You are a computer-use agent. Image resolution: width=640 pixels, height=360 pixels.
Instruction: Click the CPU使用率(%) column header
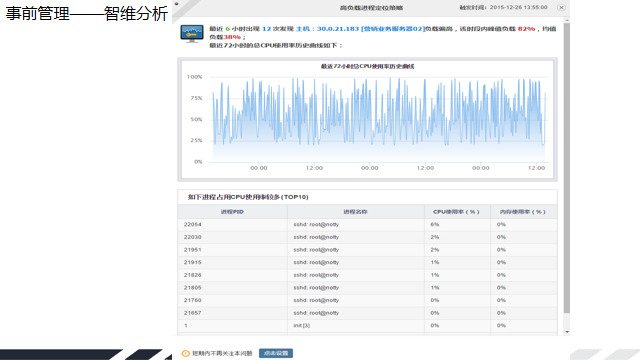point(456,212)
